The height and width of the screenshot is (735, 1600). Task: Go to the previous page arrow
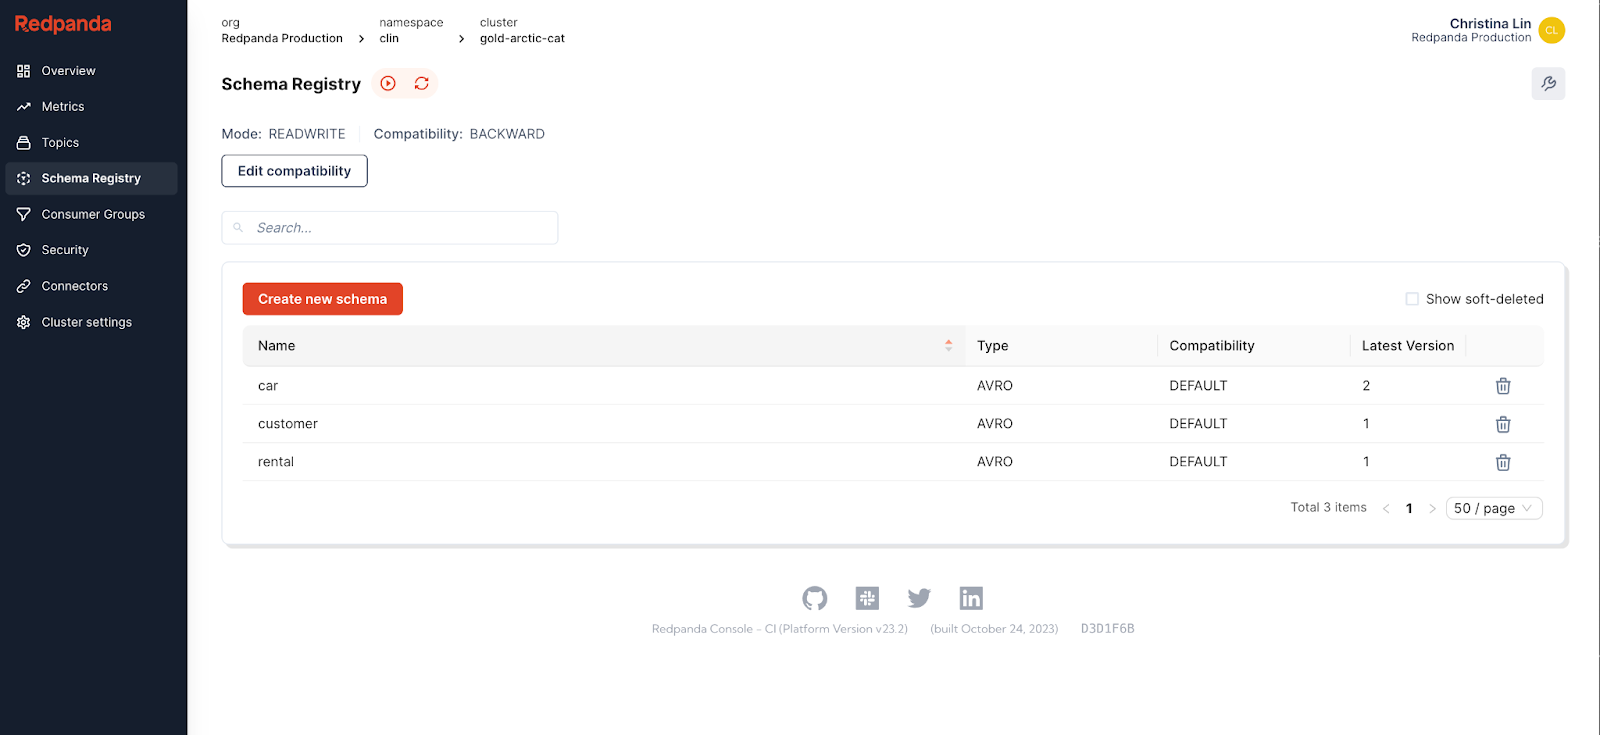coord(1386,509)
